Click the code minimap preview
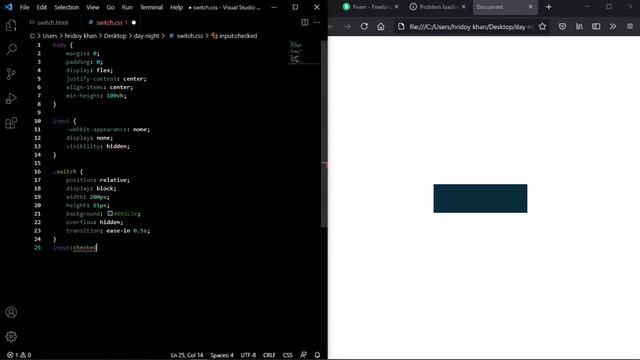Screen dimensions: 640x360 tap(304, 52)
